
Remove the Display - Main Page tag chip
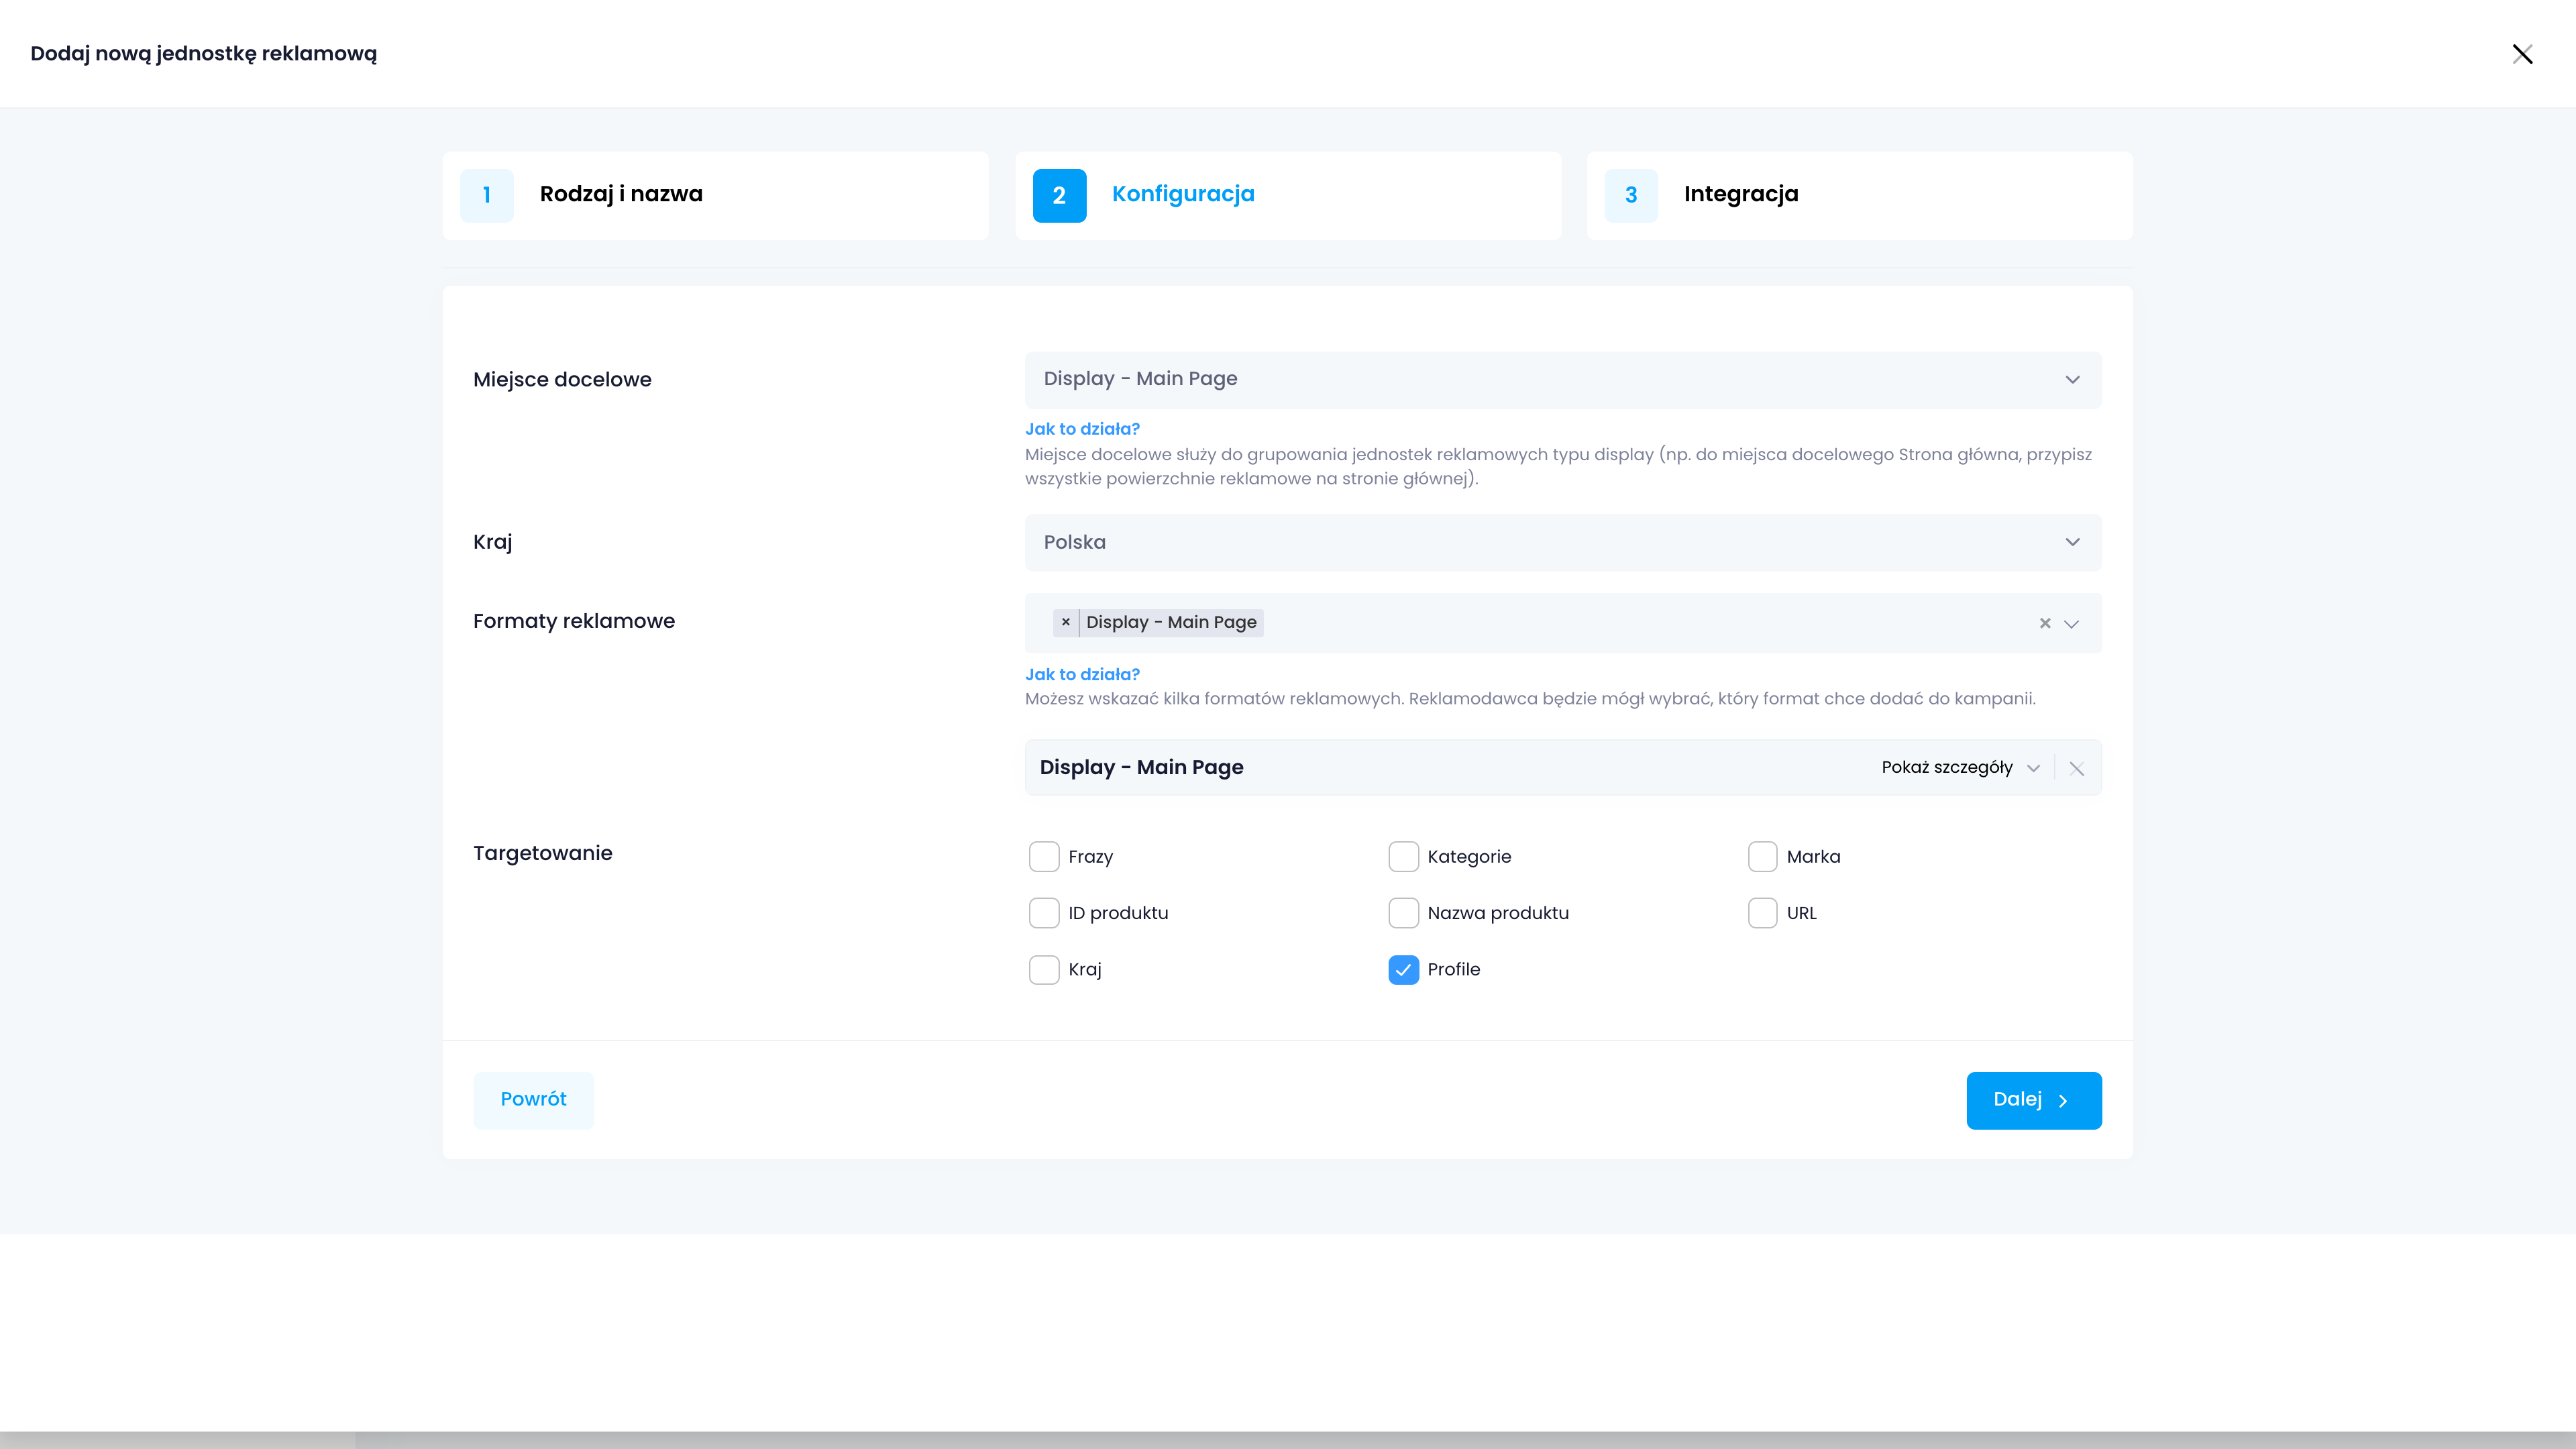tap(1066, 622)
